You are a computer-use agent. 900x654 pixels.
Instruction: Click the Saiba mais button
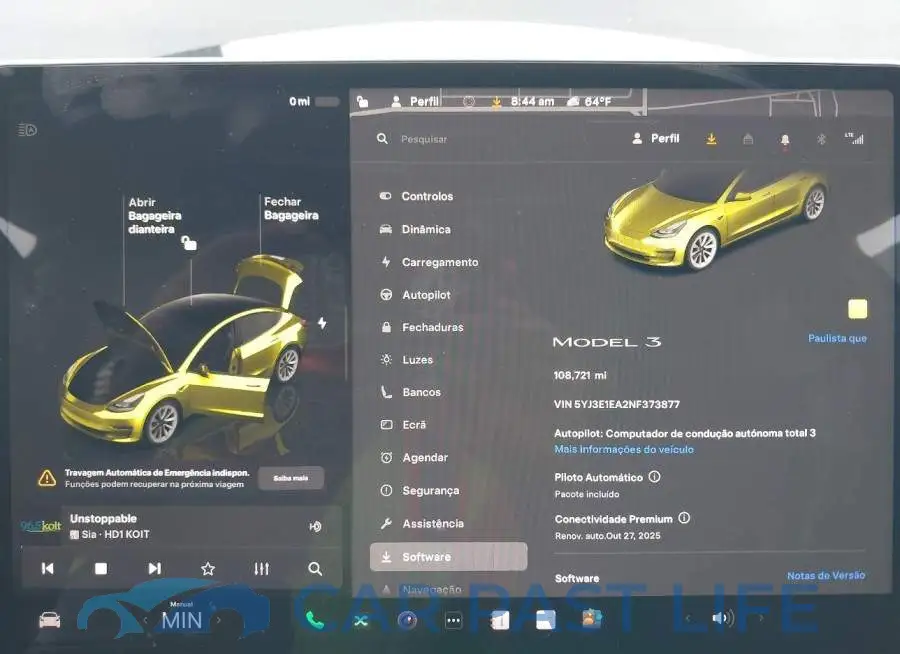pos(291,478)
